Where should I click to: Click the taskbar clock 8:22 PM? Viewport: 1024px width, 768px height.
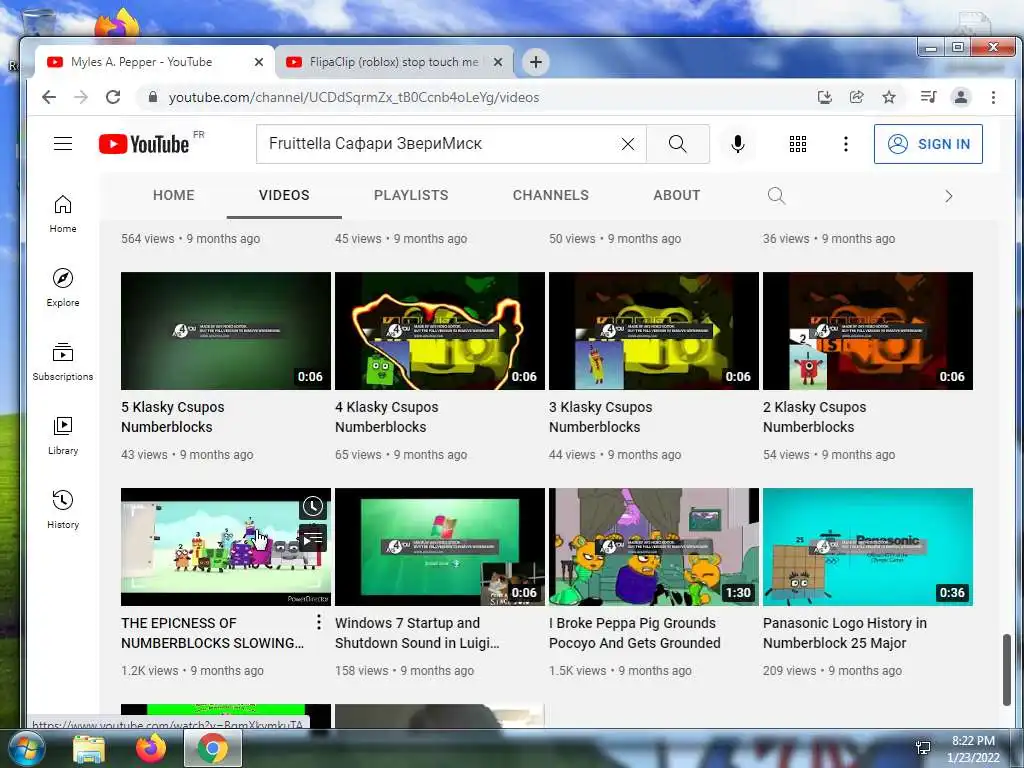point(973,741)
